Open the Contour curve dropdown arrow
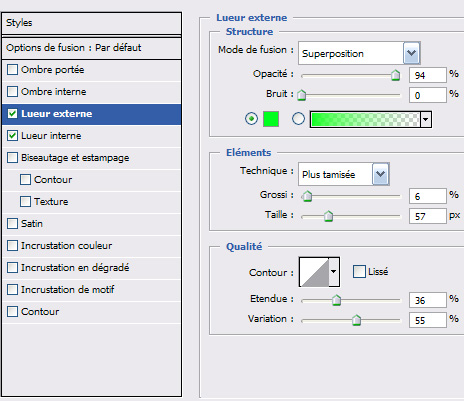This screenshot has width=464, height=401. (334, 272)
